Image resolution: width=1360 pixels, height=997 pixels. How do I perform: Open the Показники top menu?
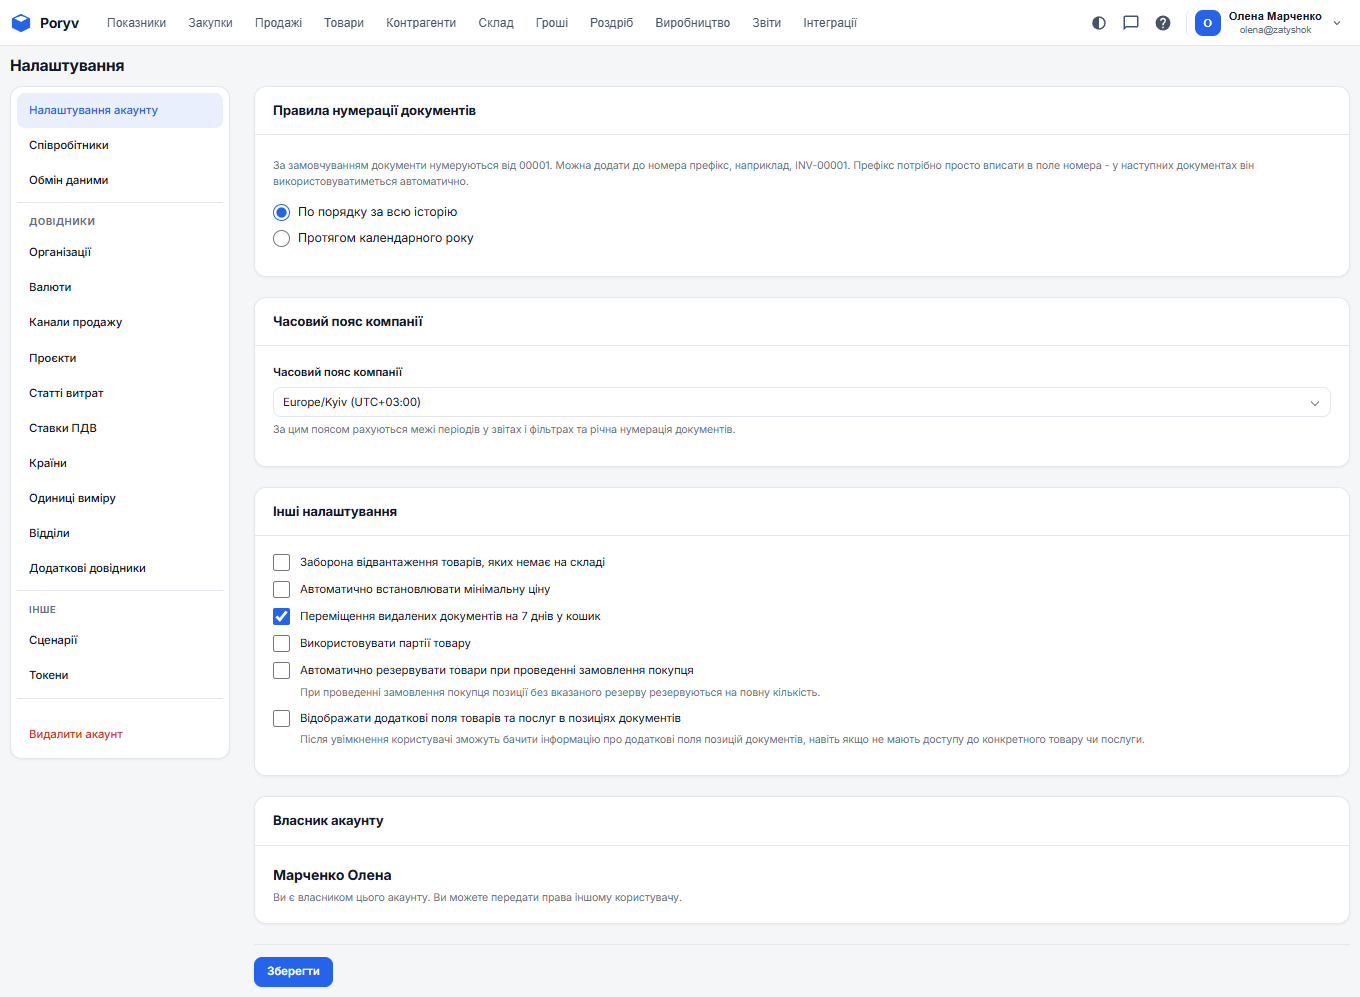pos(137,23)
